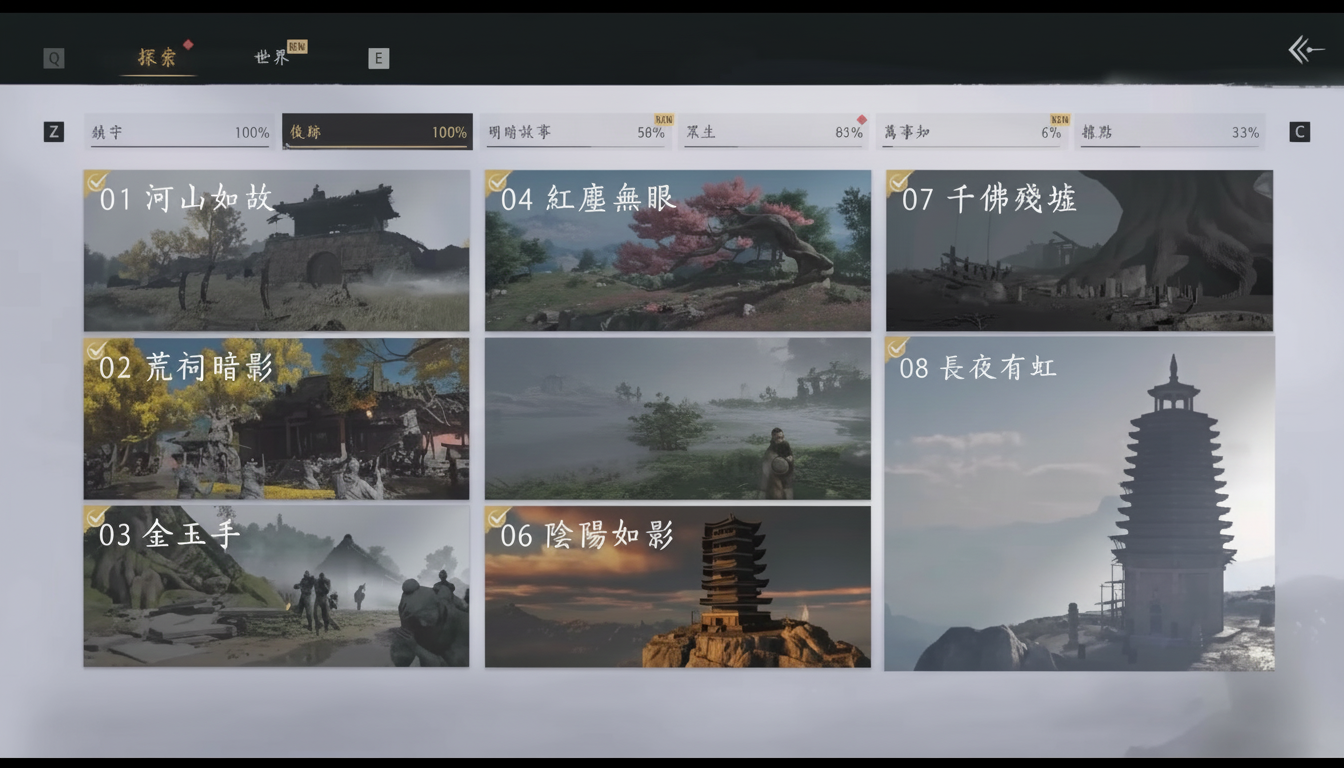The width and height of the screenshot is (1344, 768).
Task: Collapse the panel with the top-right double arrow
Action: coord(1305,48)
